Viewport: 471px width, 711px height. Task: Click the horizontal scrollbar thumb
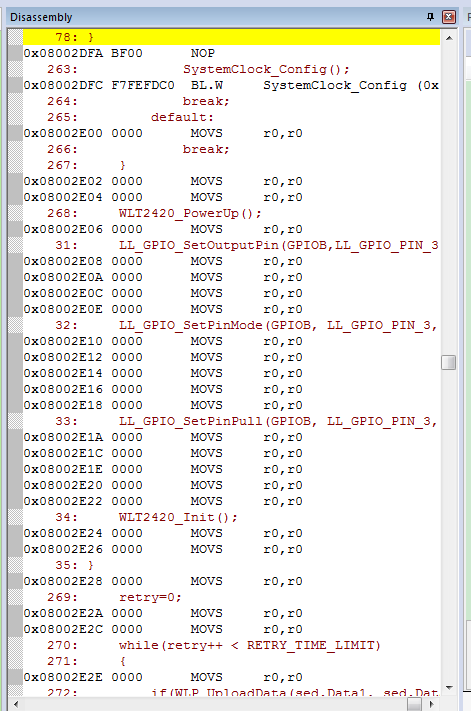click(414, 704)
